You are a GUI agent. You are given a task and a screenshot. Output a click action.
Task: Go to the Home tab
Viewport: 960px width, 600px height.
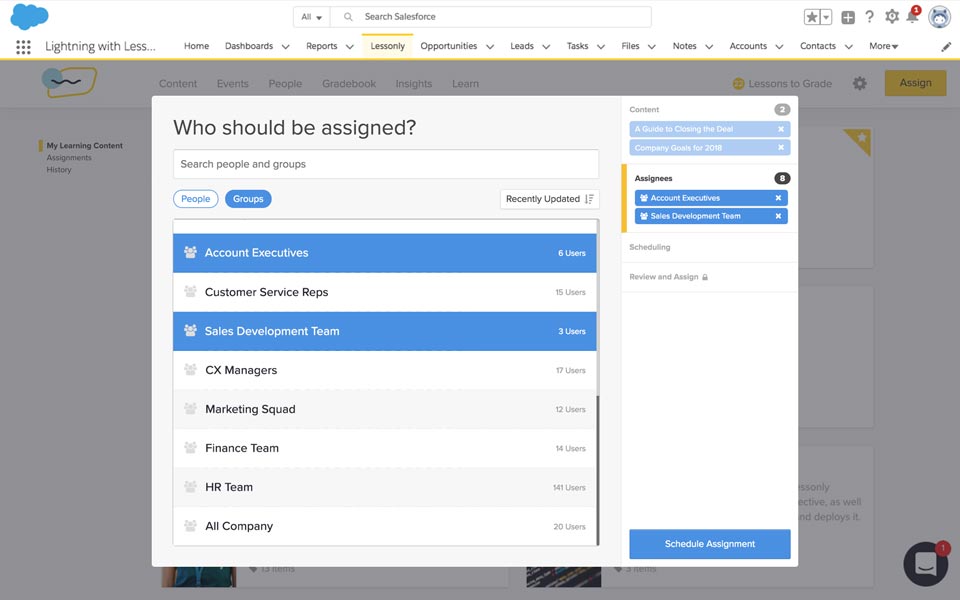pyautogui.click(x=197, y=46)
